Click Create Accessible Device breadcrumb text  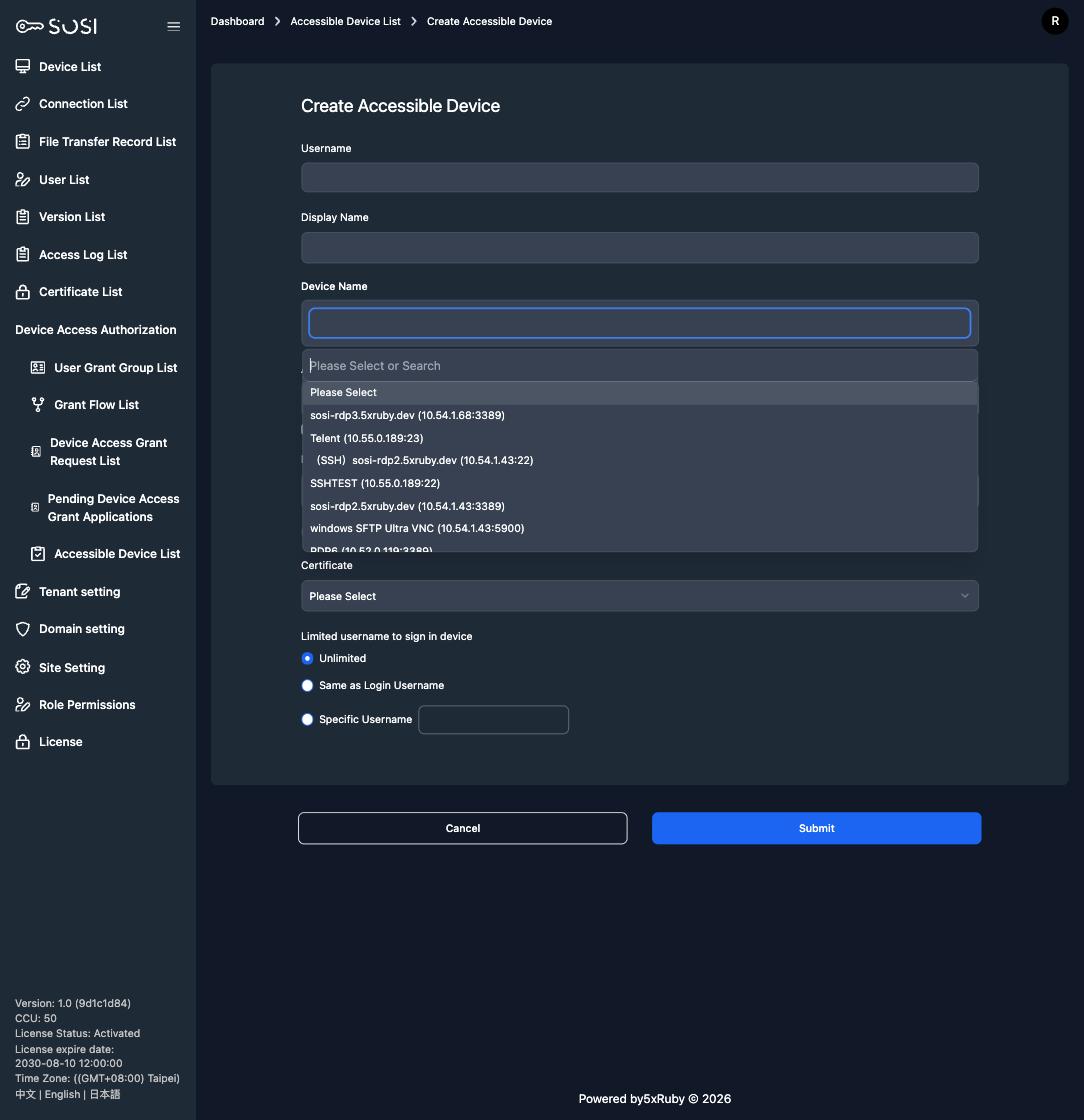[489, 21]
